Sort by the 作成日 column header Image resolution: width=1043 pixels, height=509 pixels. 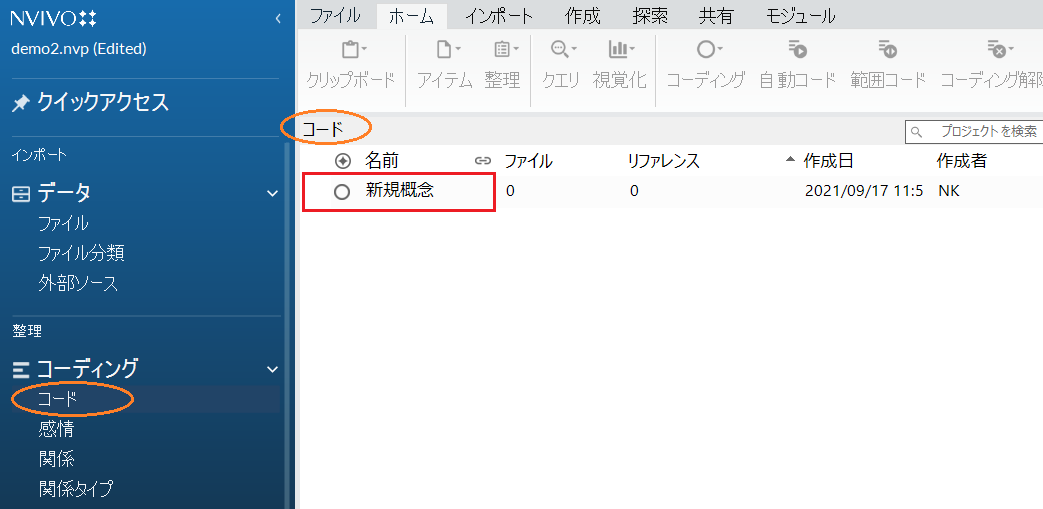(x=828, y=160)
